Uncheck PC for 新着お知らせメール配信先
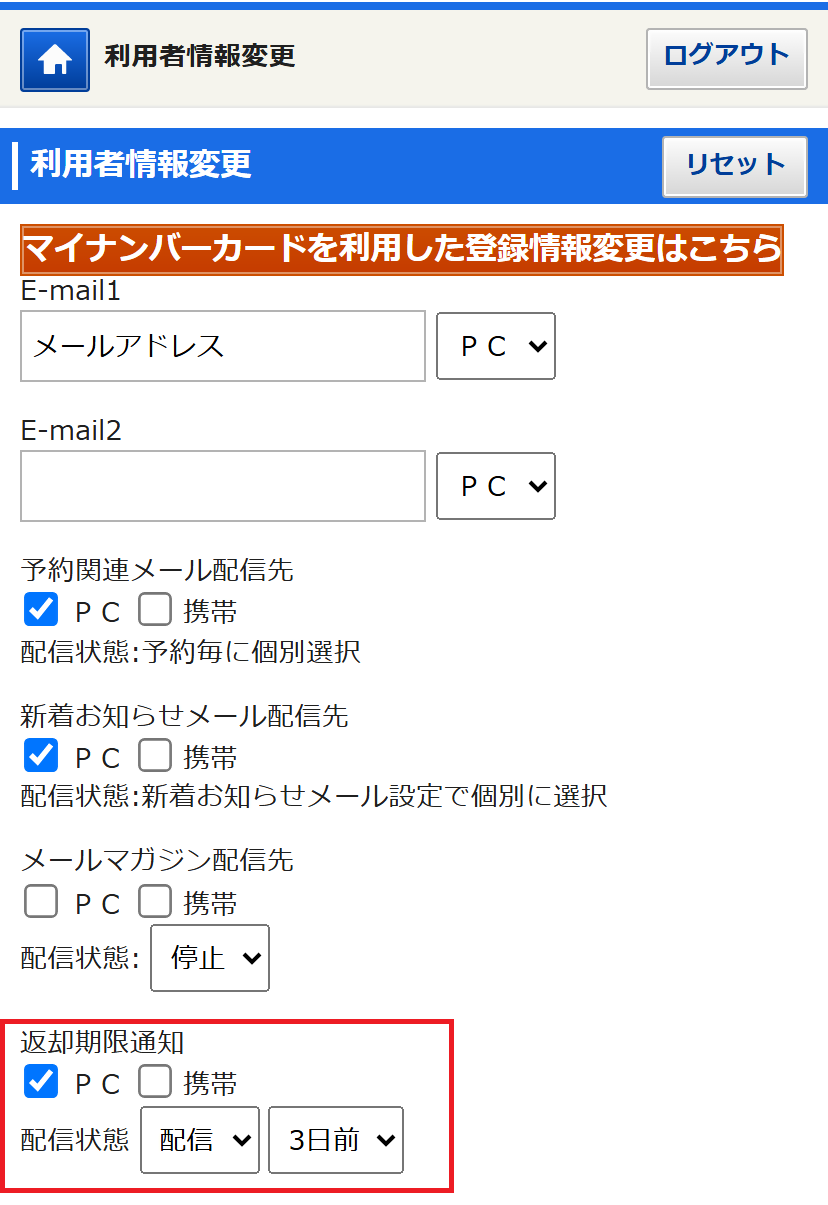This screenshot has height=1205, width=828. tap(41, 754)
